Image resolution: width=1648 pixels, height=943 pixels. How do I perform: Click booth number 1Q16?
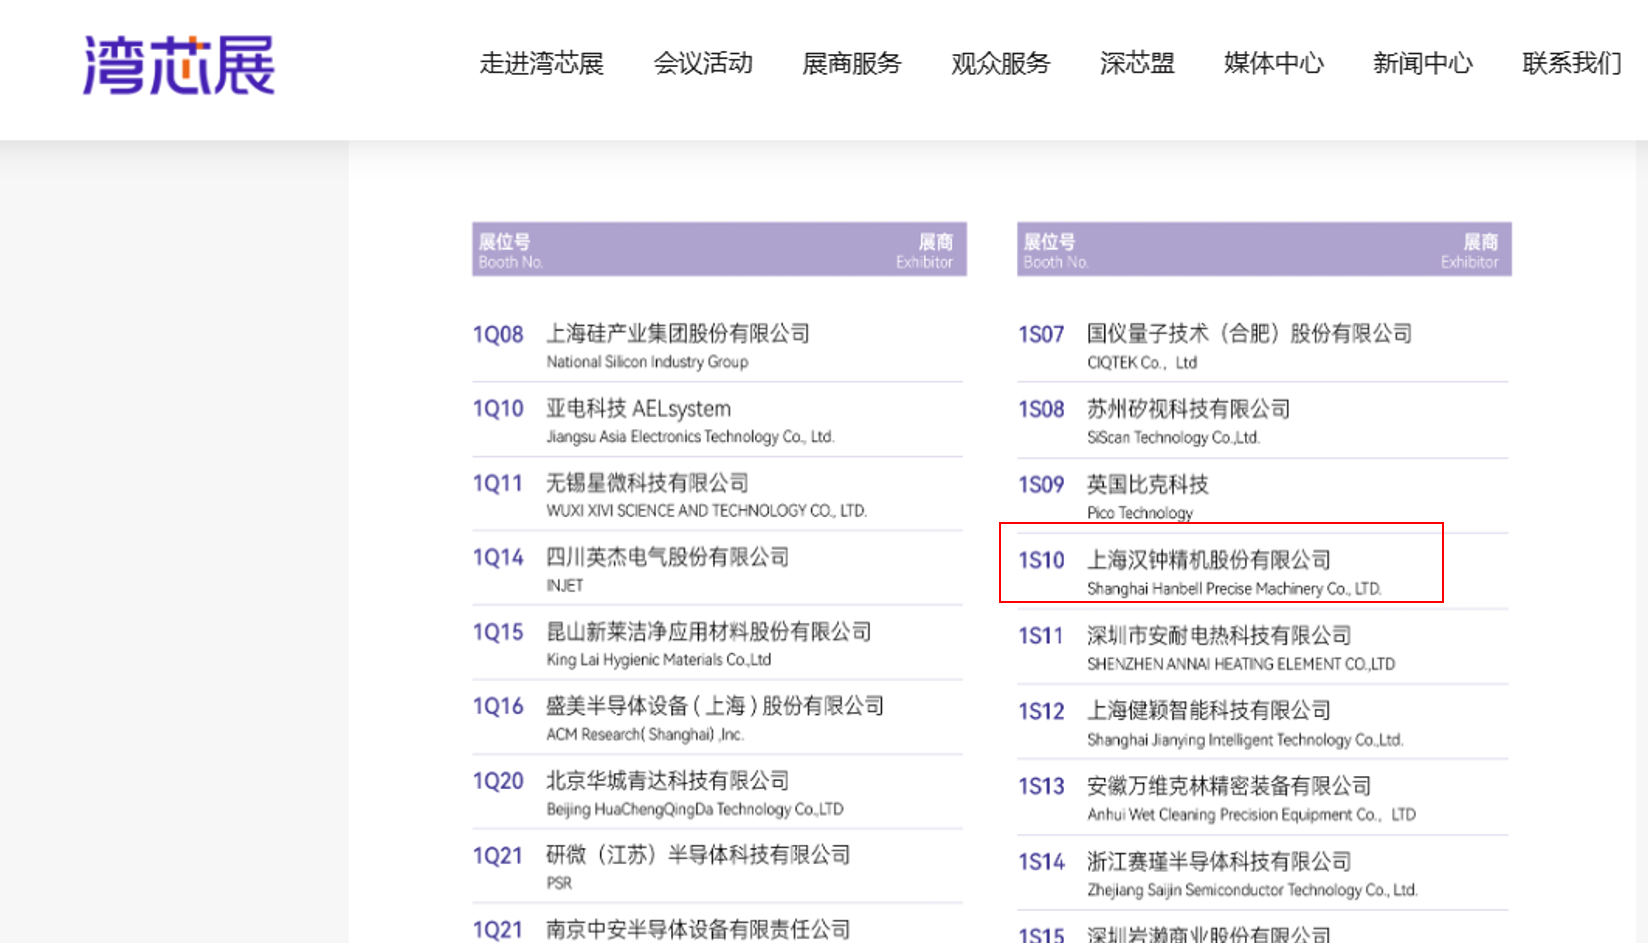pyautogui.click(x=498, y=707)
